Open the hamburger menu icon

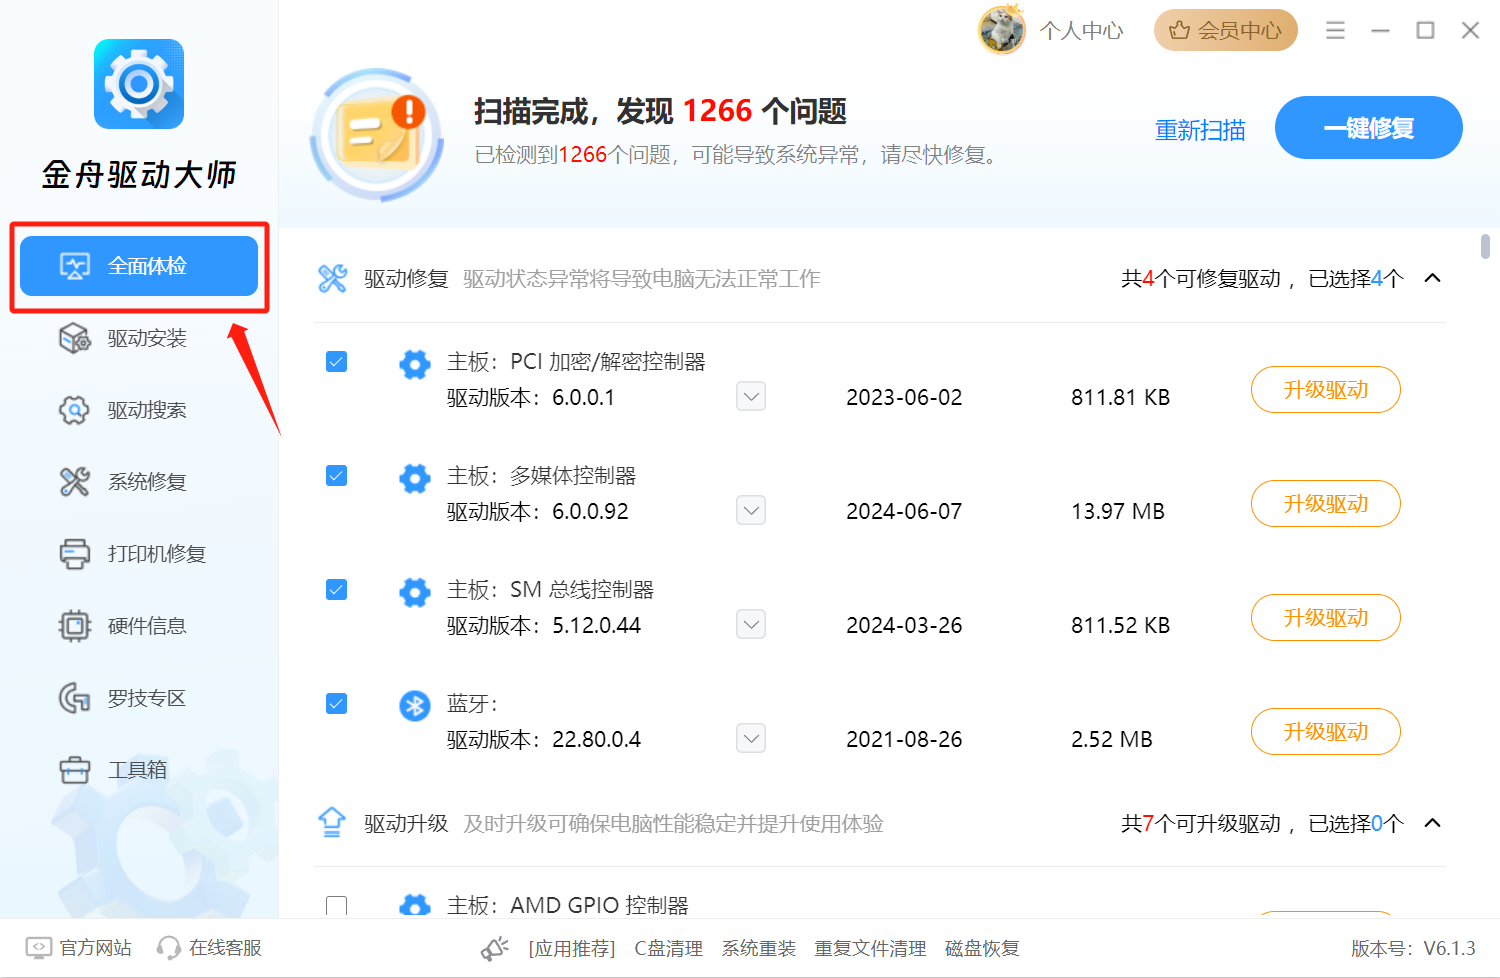tap(1335, 30)
